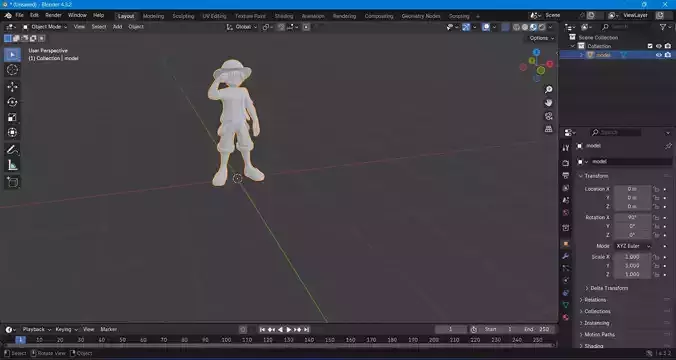
Task: Switch to the Sculpting workspace tab
Action: tap(184, 16)
